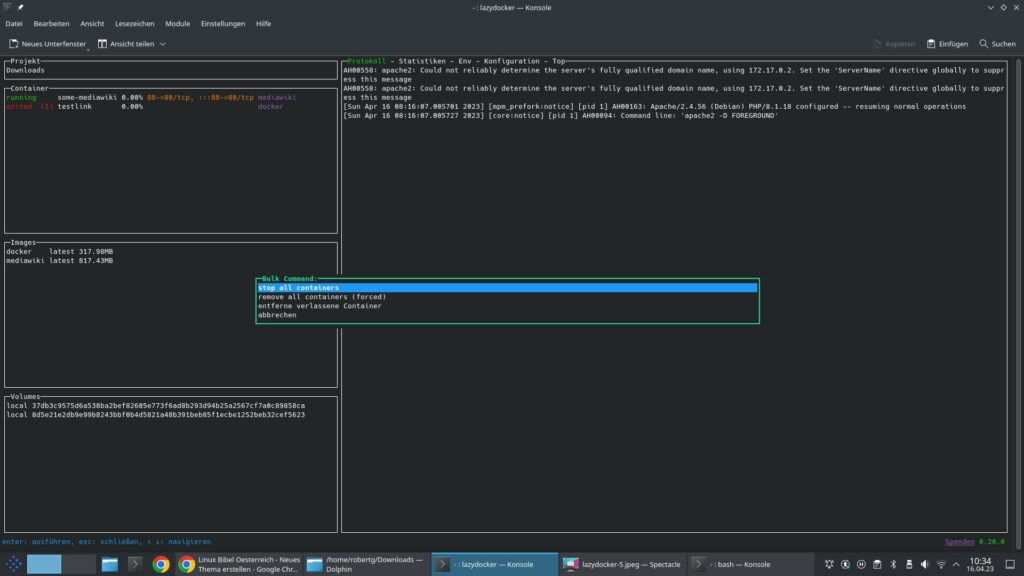Screen dimensions: 1024x576
Task: Launch Konsole from the pinned taskbar icon
Action: point(135,564)
